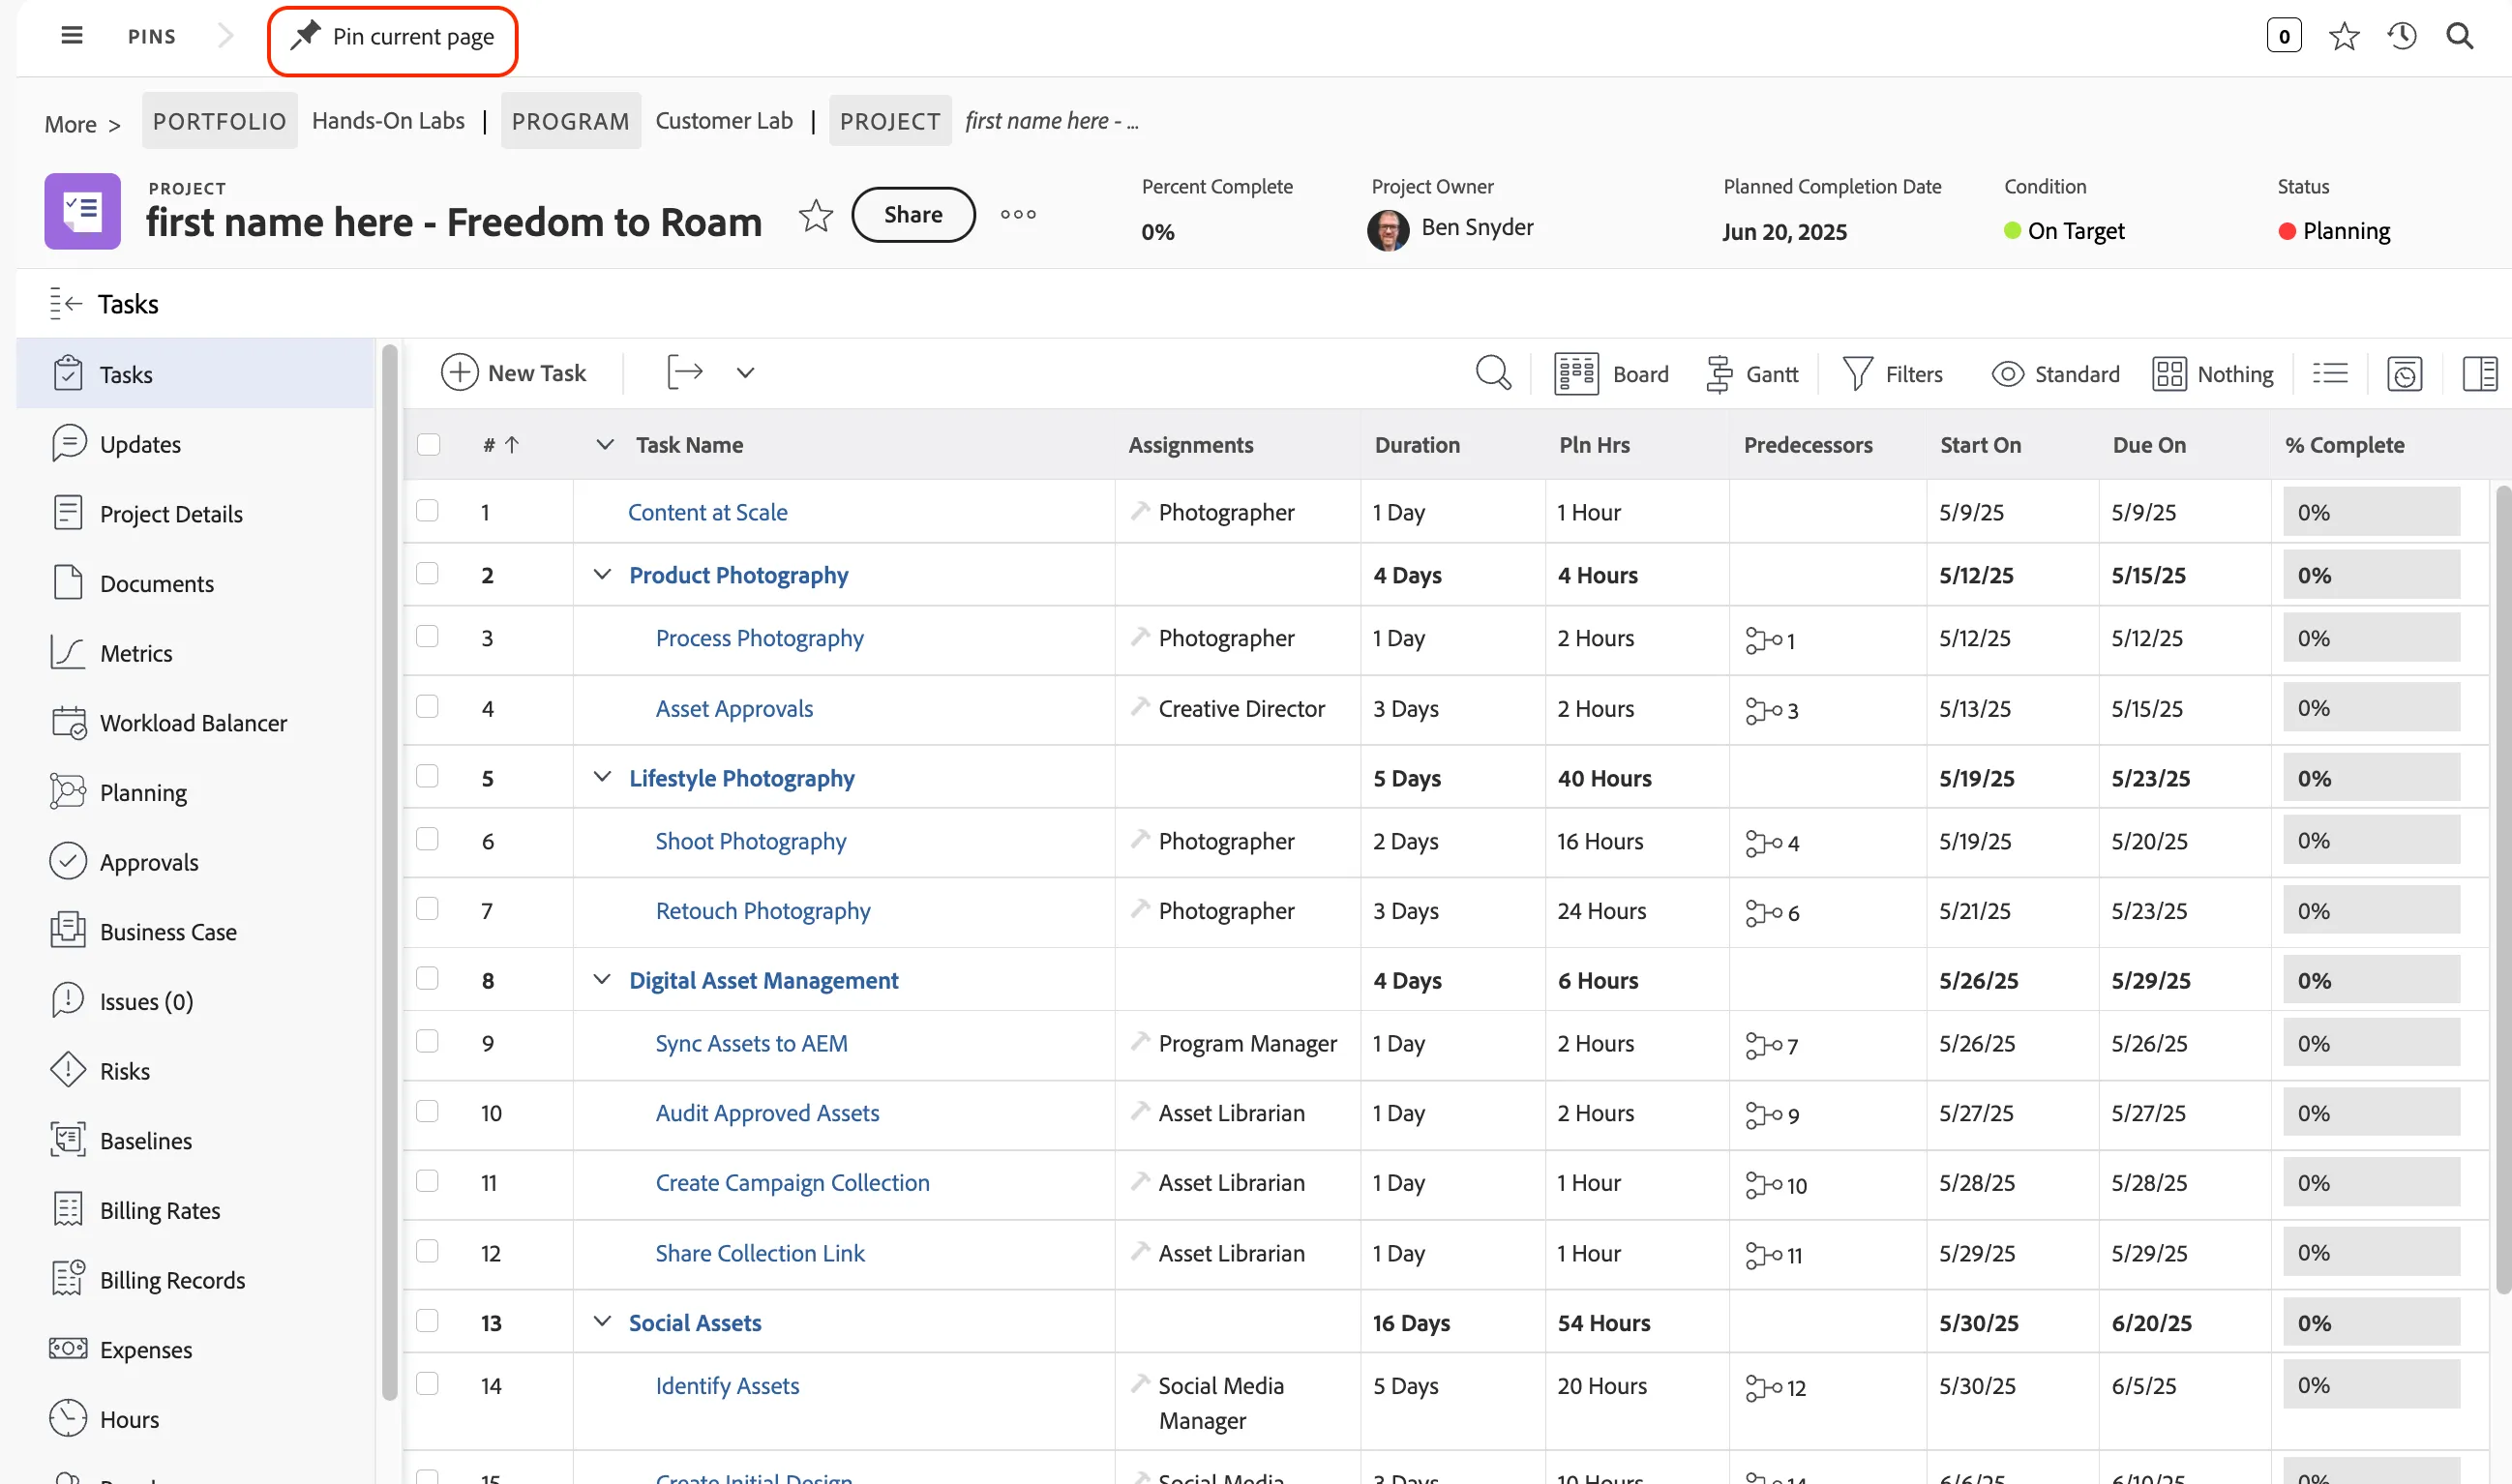The width and height of the screenshot is (2512, 1484).
Task: Open notifications counter badge
Action: tap(2284, 36)
